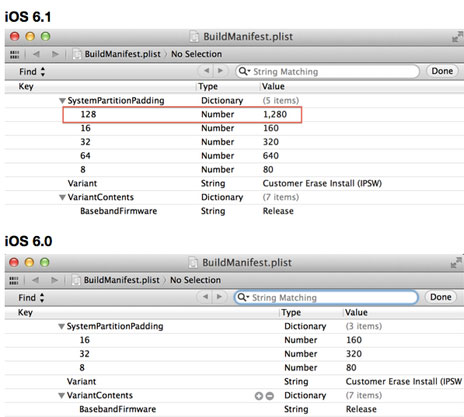Collapse SystemPartitionPadding in iOS 6.1 window
464x417 pixels.
point(62,101)
